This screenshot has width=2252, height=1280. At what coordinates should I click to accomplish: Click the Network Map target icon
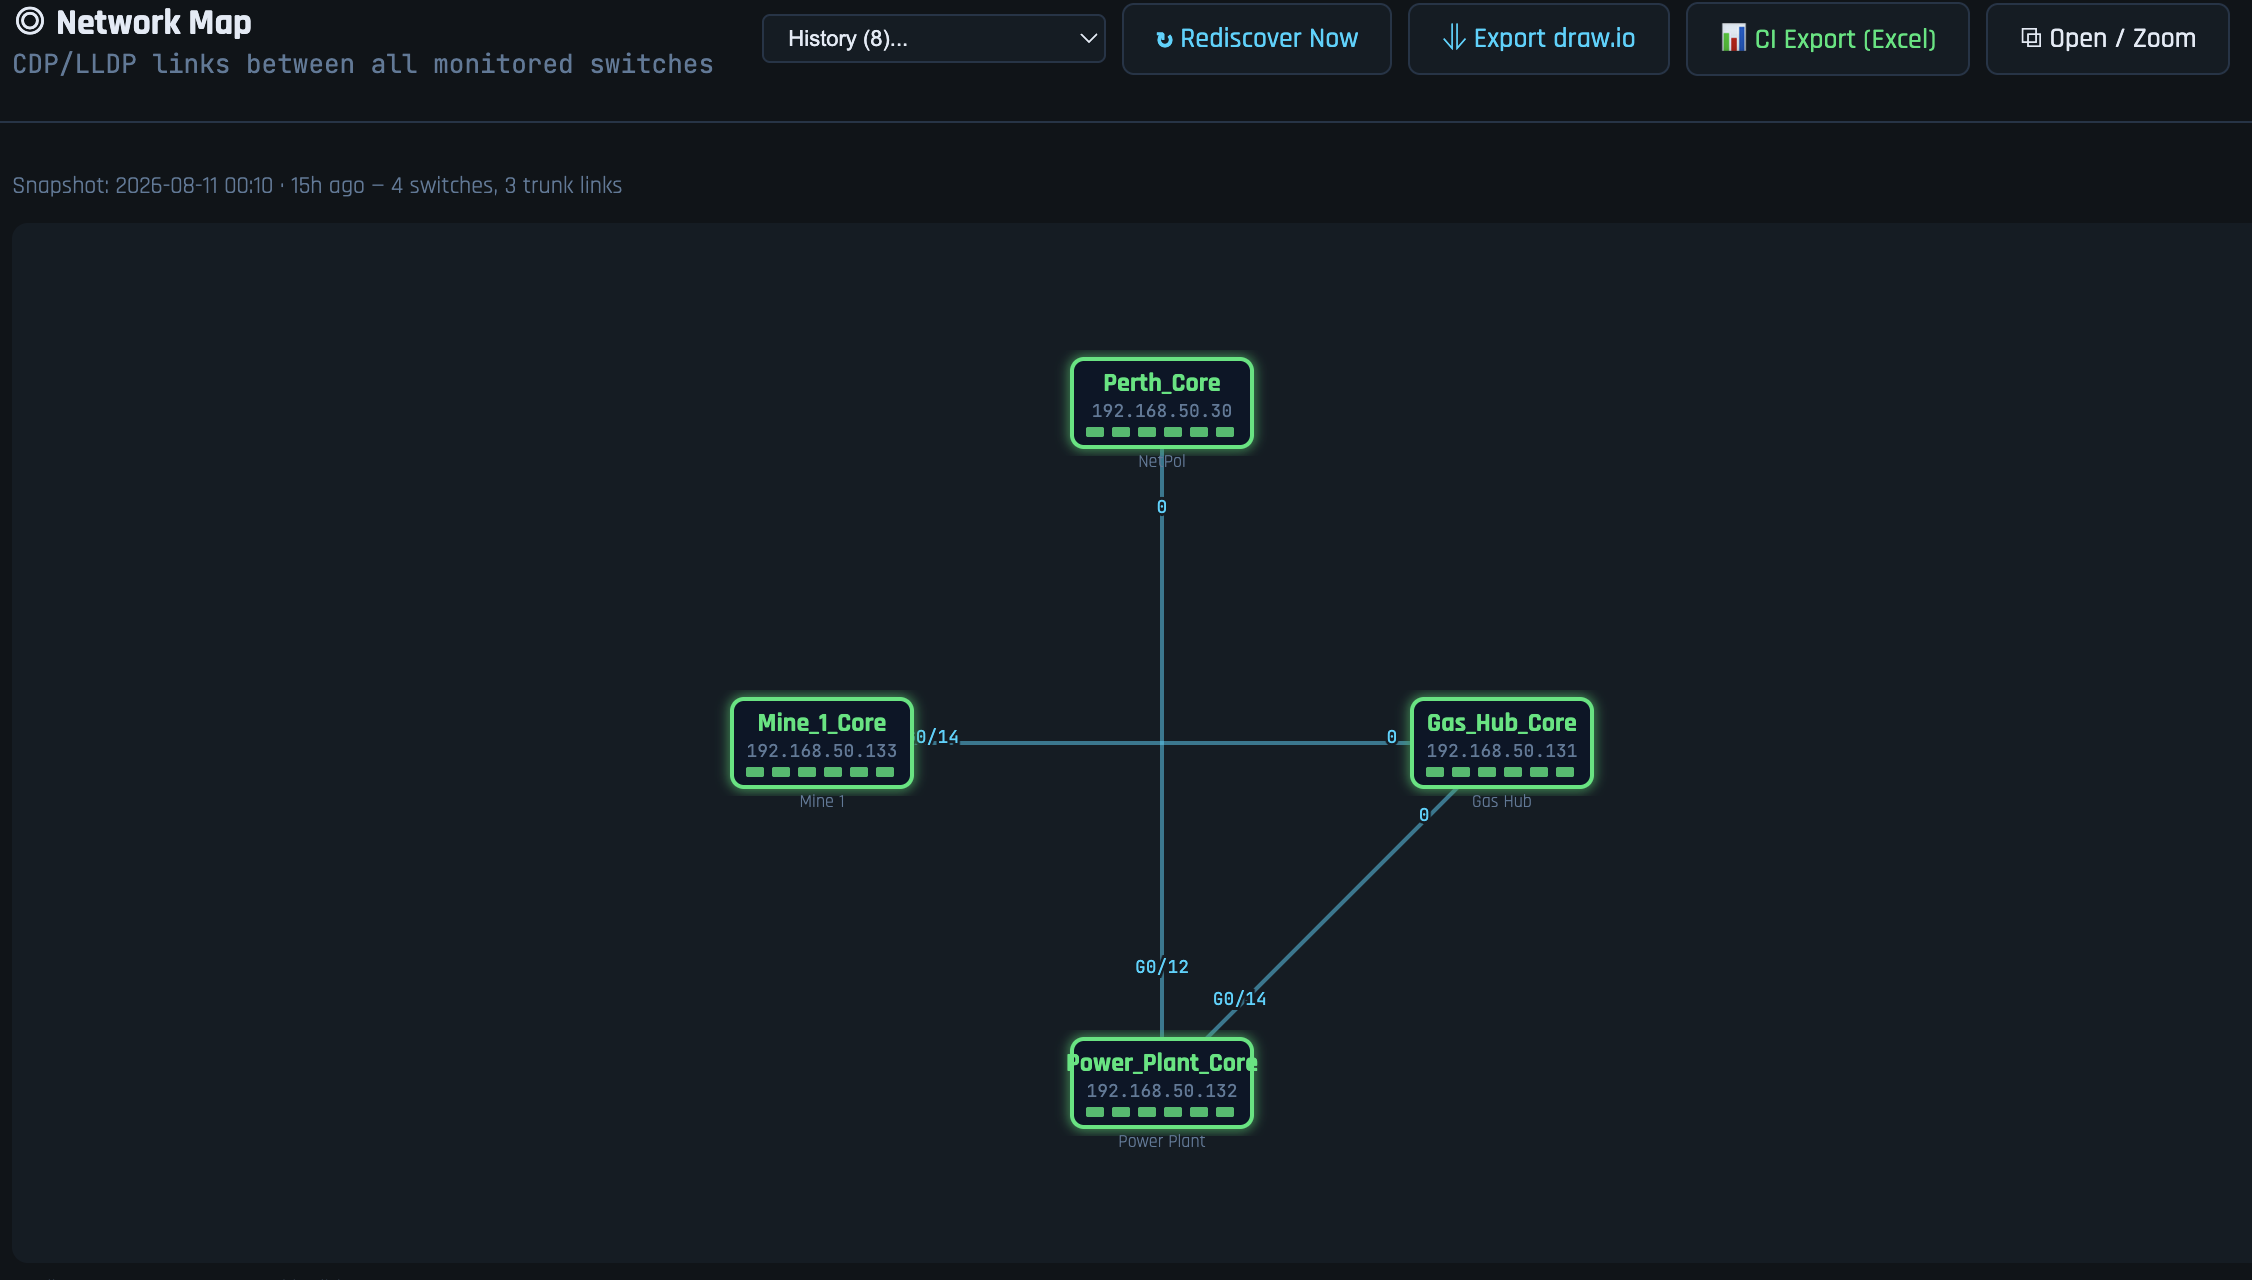click(x=30, y=21)
